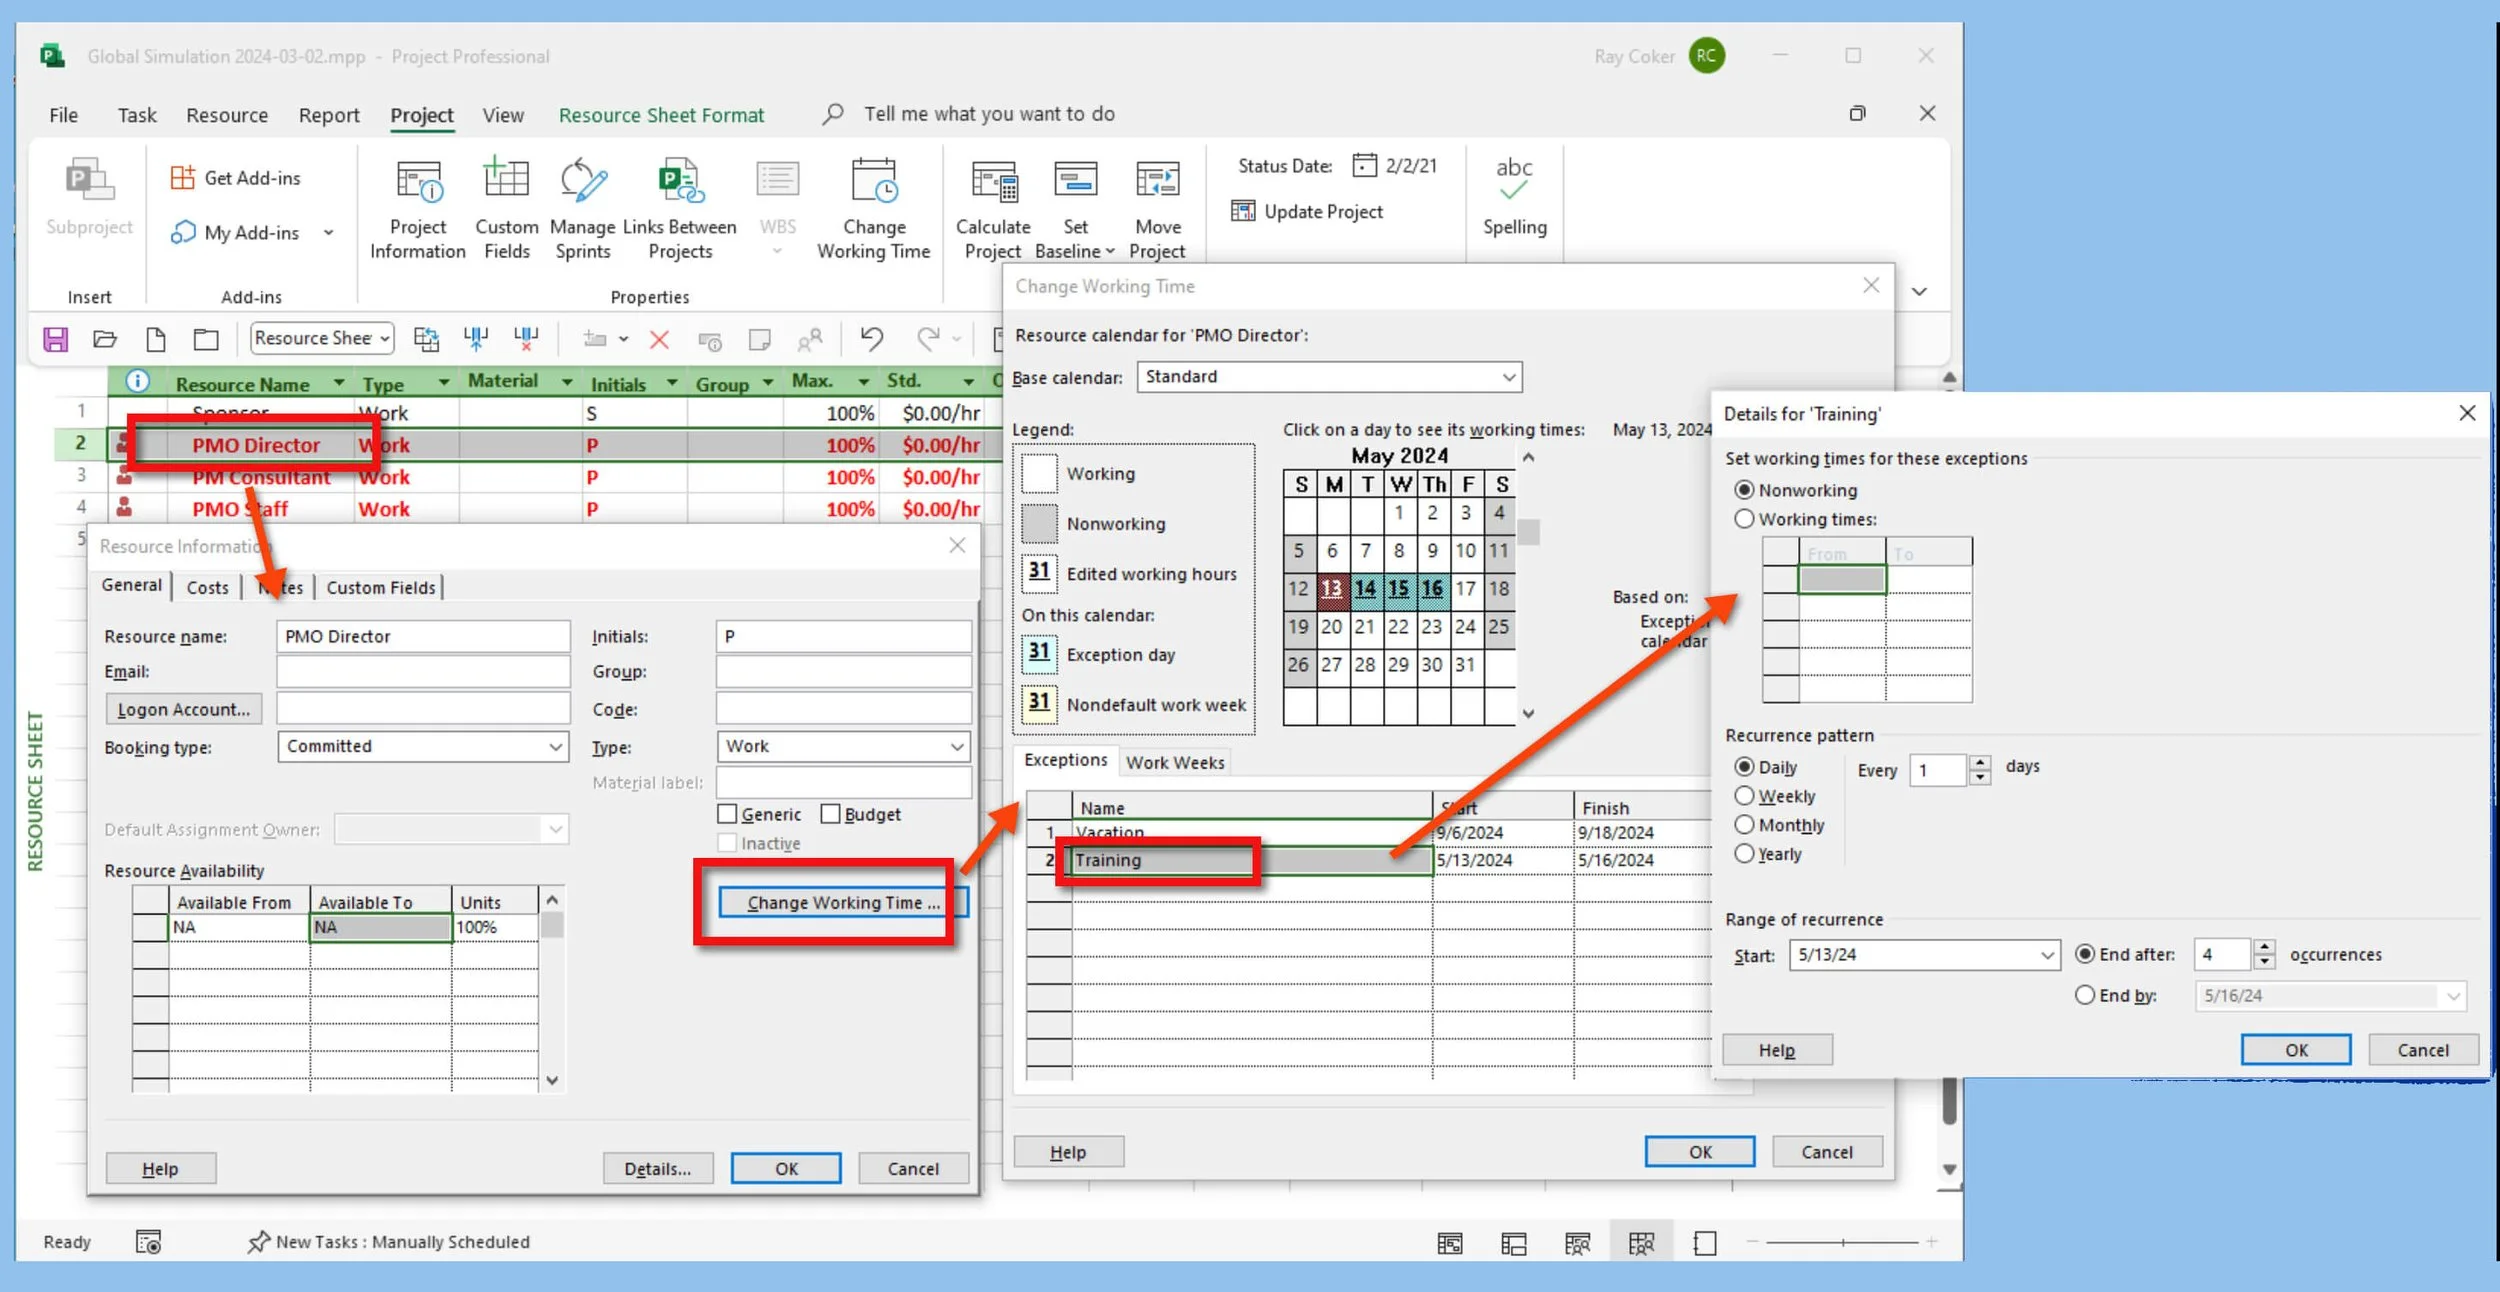Screen dimensions: 2500x1292
Task: Click Details button in Resource Information
Action: pyautogui.click(x=657, y=1168)
